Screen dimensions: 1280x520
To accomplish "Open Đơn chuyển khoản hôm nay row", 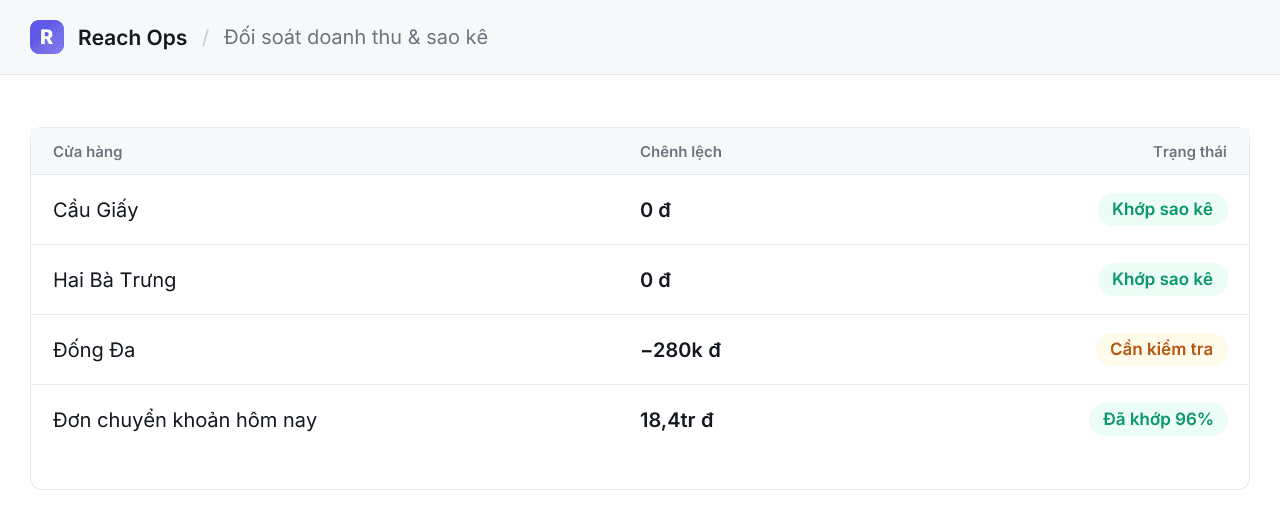I will [x=640, y=420].
